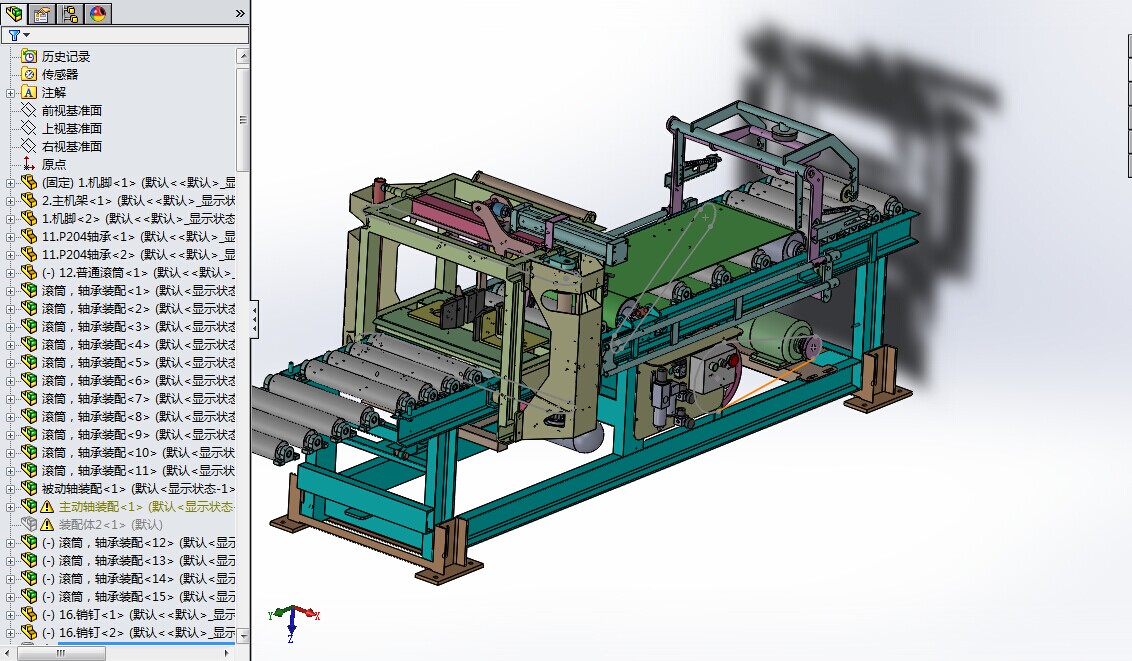Switch to the PropertyManager tab
The image size is (1132, 661).
[x=42, y=13]
